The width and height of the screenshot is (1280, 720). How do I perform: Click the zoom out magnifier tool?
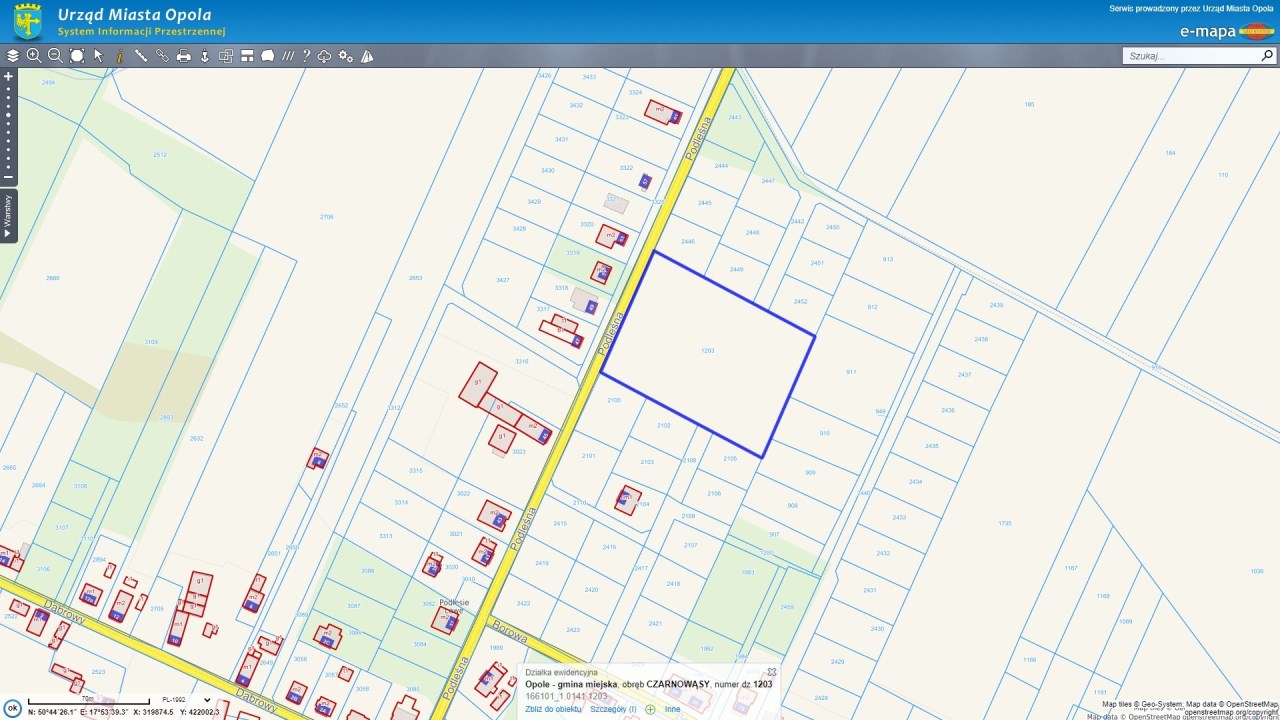point(55,56)
